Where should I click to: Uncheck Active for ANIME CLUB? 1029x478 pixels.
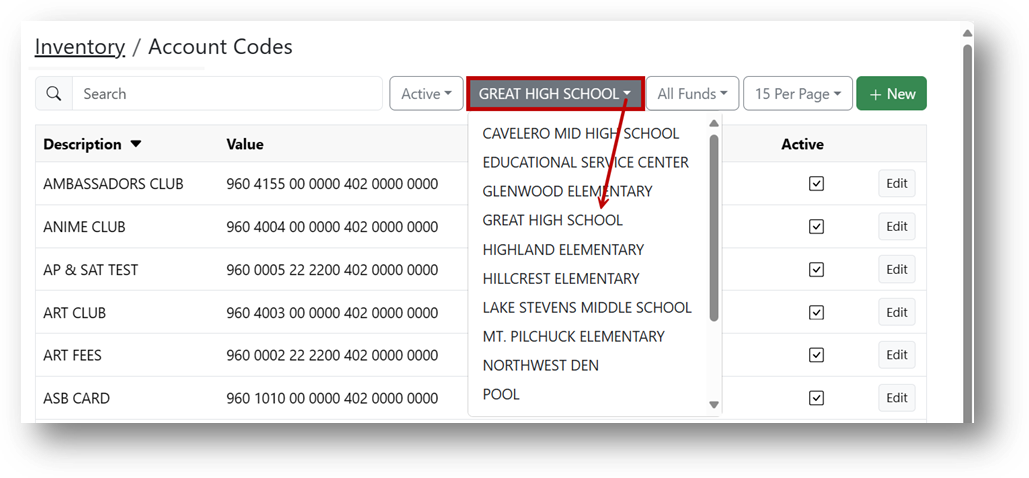pyautogui.click(x=816, y=227)
